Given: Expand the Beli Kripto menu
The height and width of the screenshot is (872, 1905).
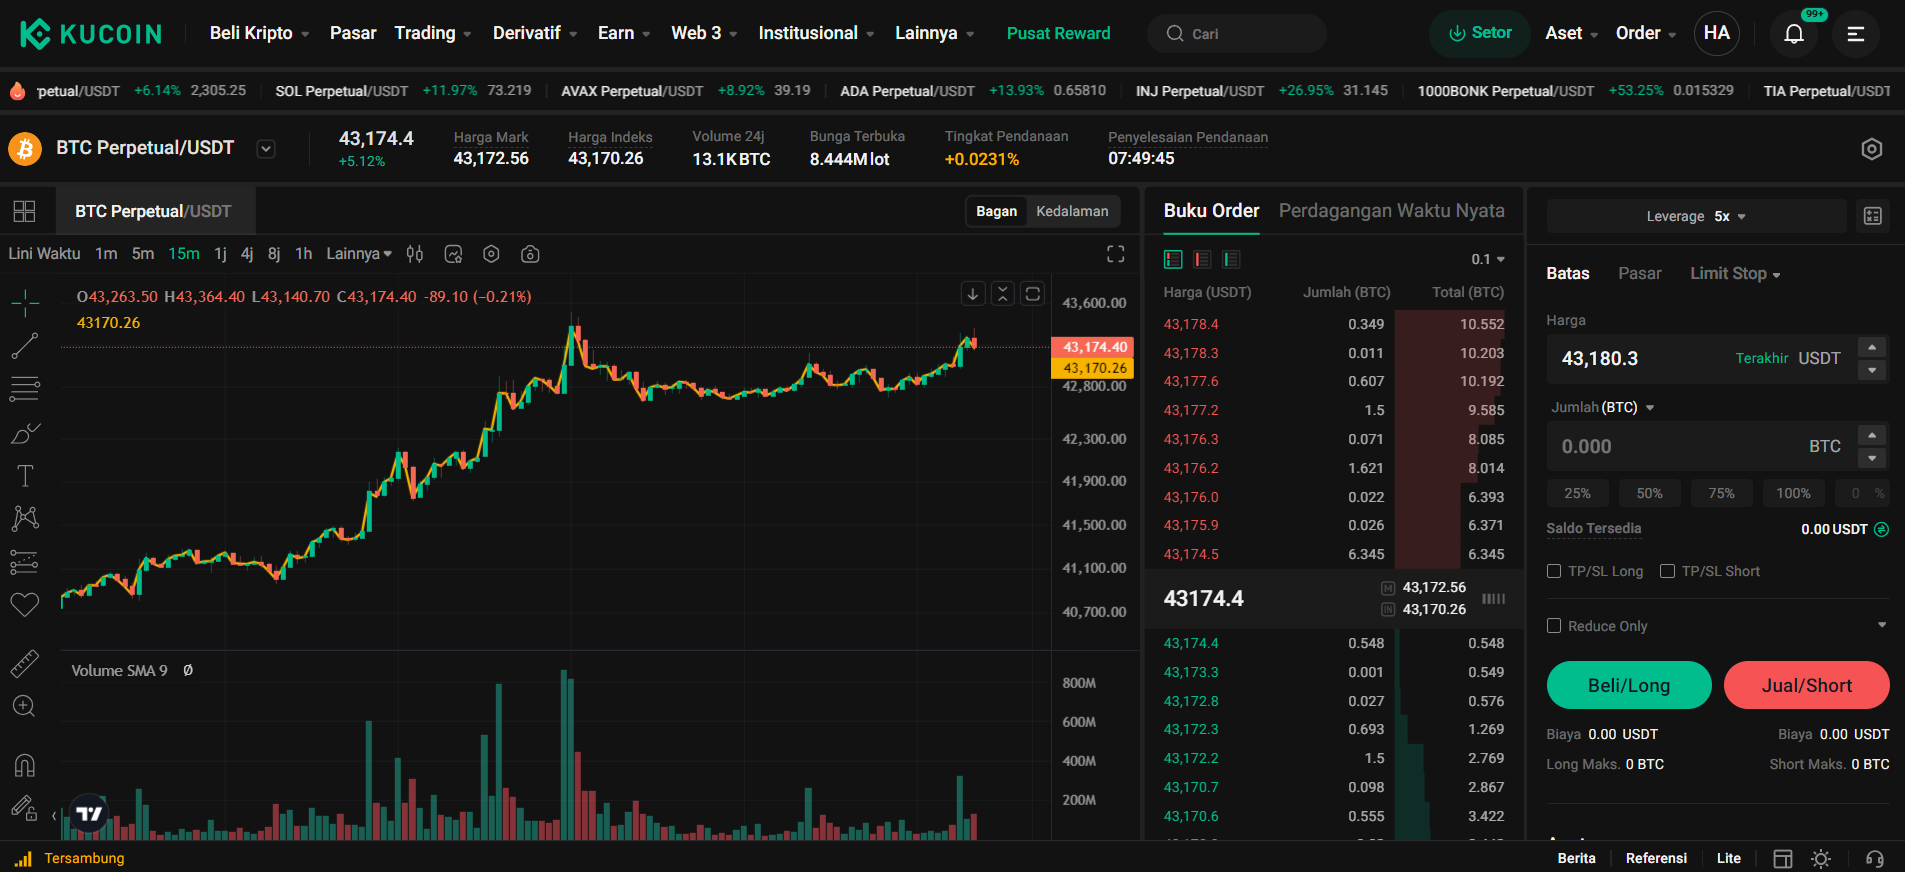Looking at the screenshot, I should pyautogui.click(x=259, y=33).
